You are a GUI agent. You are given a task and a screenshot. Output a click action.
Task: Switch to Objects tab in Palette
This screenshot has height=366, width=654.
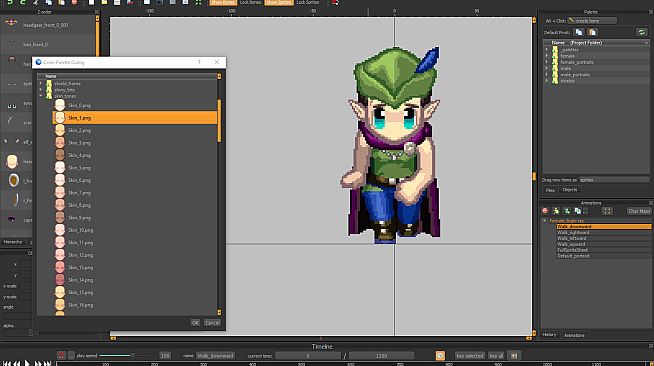[569, 190]
